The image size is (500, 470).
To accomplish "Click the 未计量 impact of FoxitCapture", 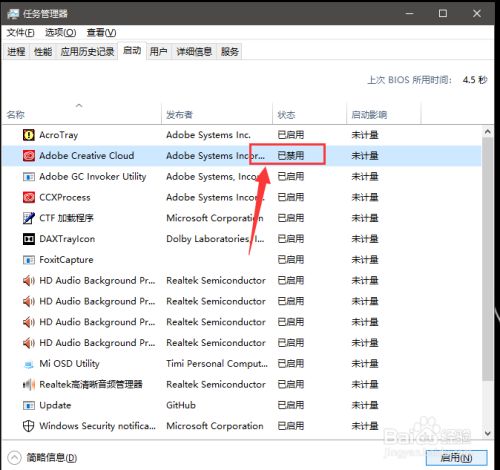I will point(365,260).
